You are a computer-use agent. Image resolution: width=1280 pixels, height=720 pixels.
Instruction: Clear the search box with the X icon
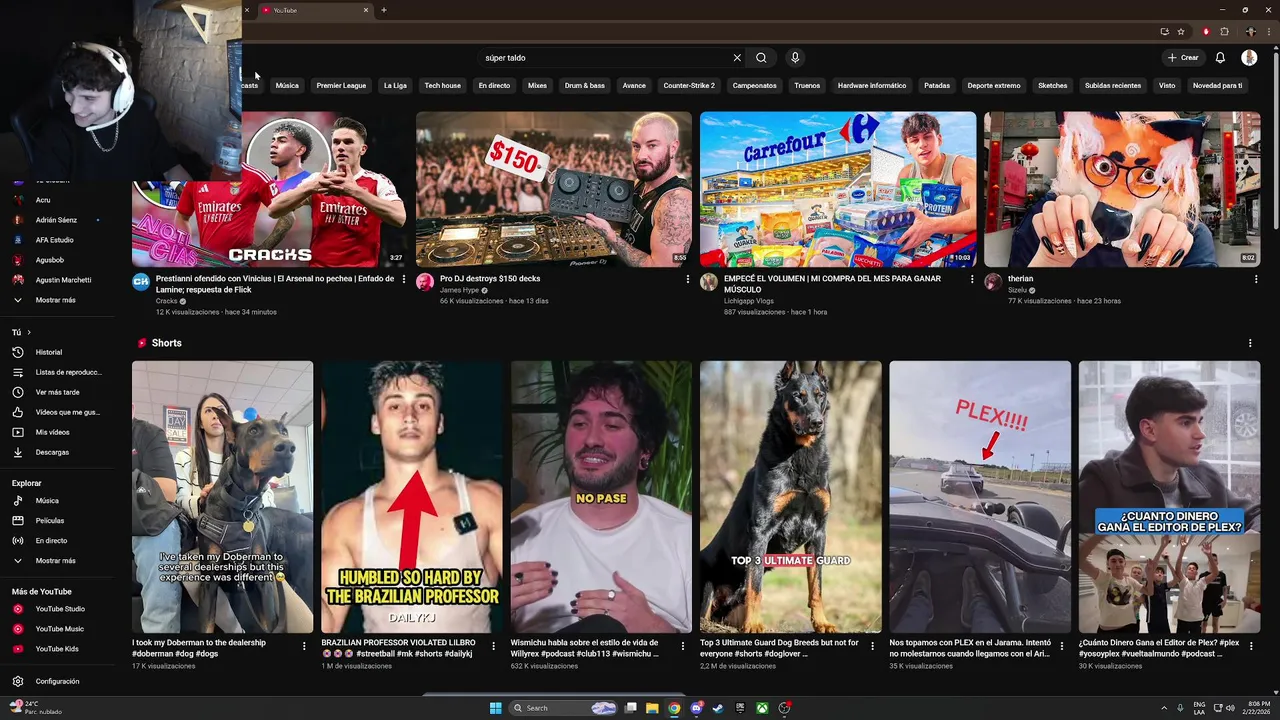[737, 58]
